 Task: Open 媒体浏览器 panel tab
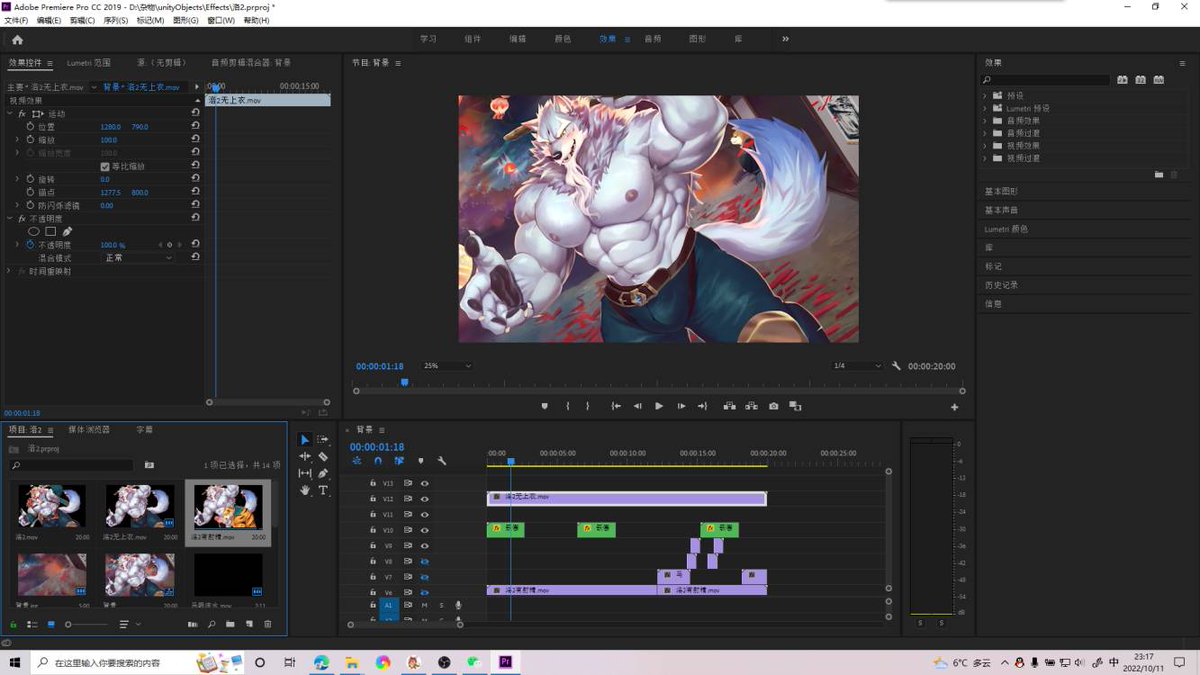89,430
